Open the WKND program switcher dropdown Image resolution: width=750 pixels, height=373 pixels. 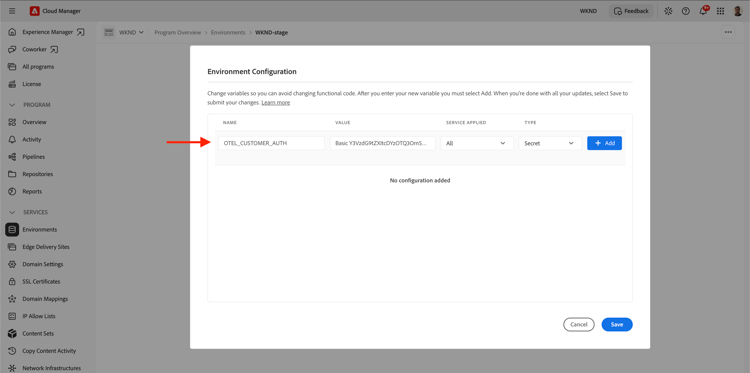124,32
